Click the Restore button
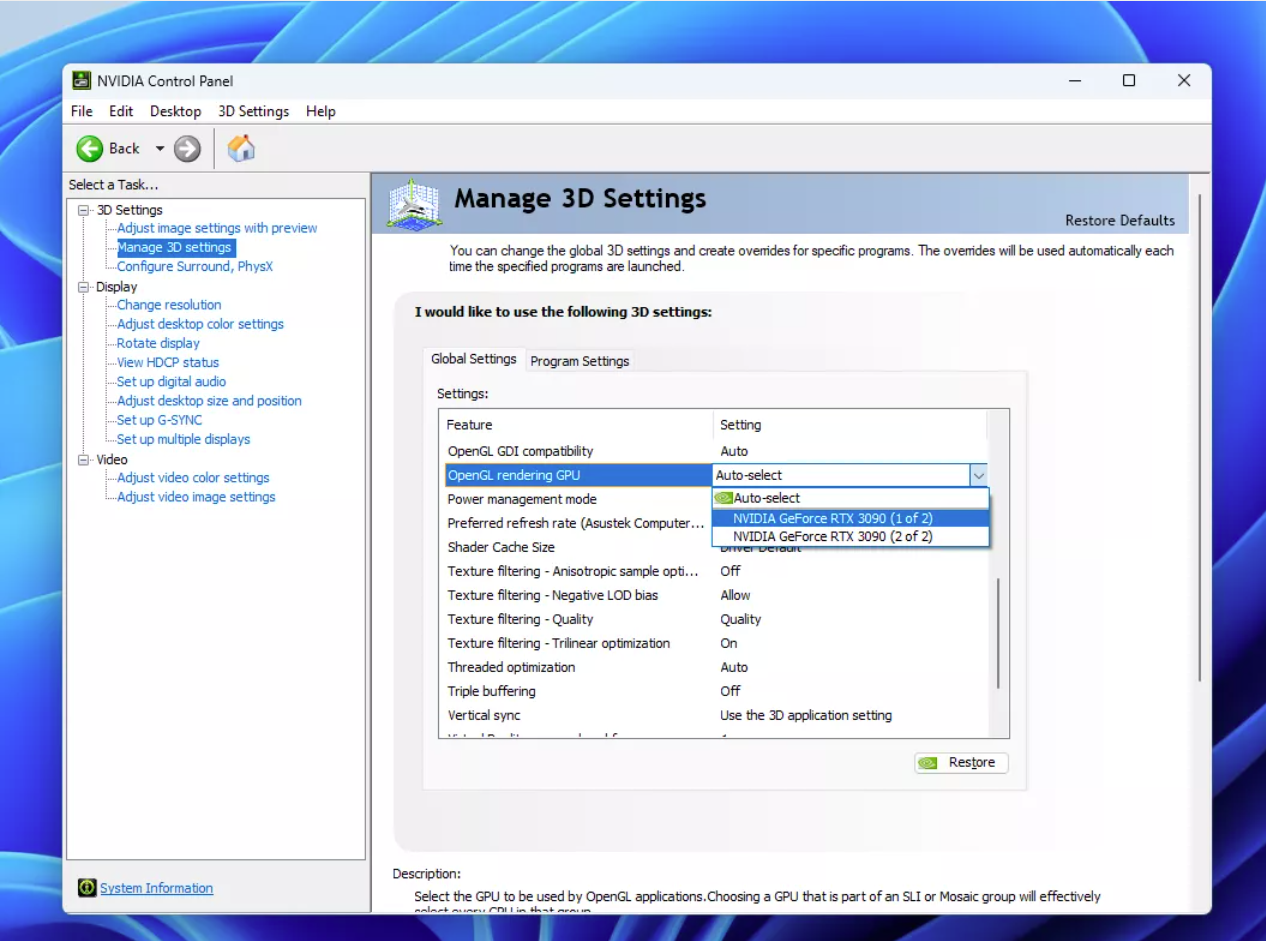Screen dimensions: 1266x941 (x=961, y=762)
